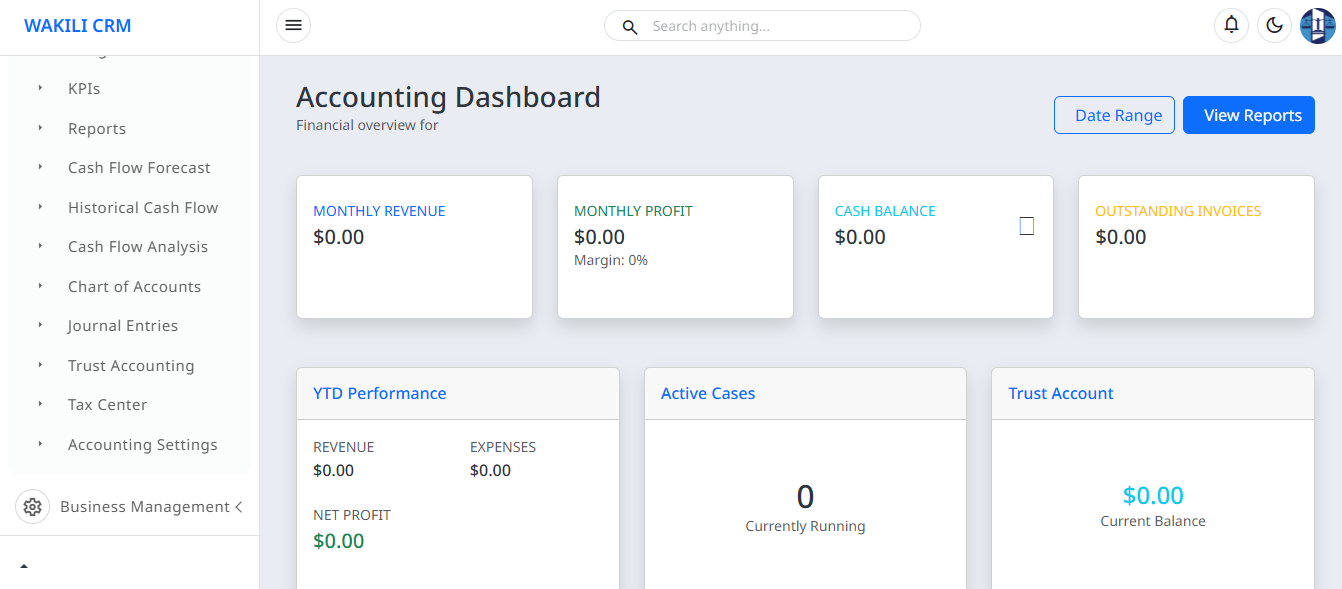Open the notifications bell icon

pyautogui.click(x=1231, y=26)
